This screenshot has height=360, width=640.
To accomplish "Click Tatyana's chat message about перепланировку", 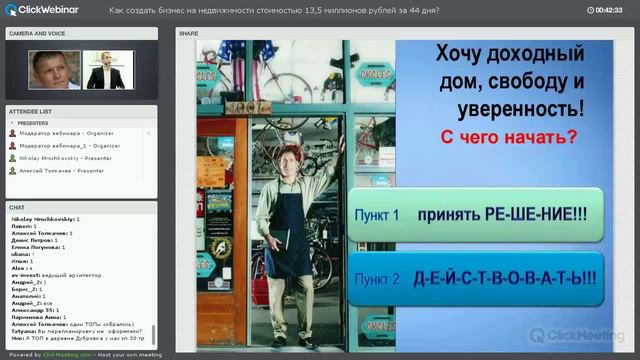I will (x=77, y=331).
